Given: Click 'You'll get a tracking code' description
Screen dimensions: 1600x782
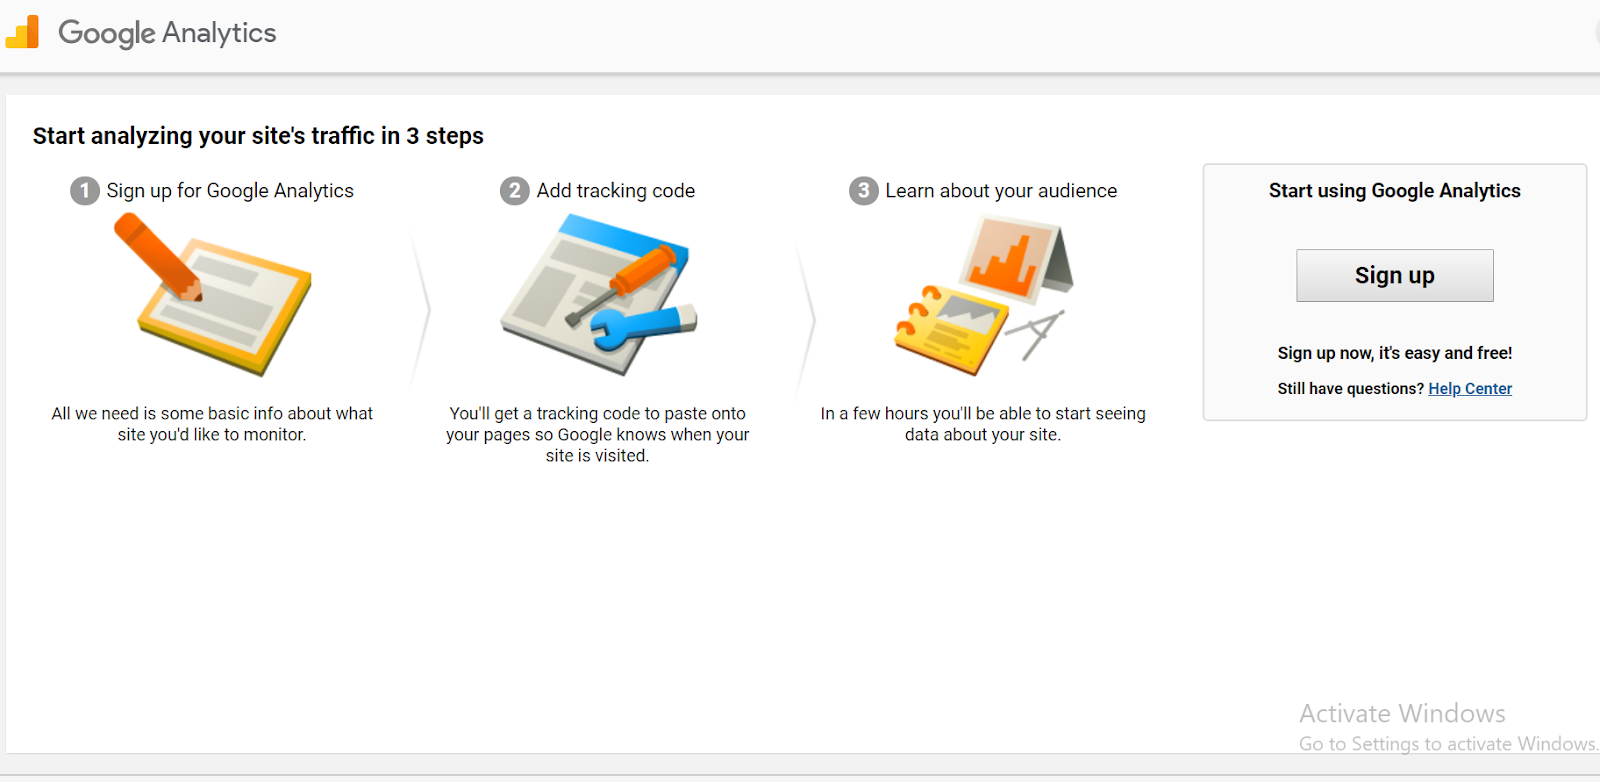Looking at the screenshot, I should click(x=597, y=434).
